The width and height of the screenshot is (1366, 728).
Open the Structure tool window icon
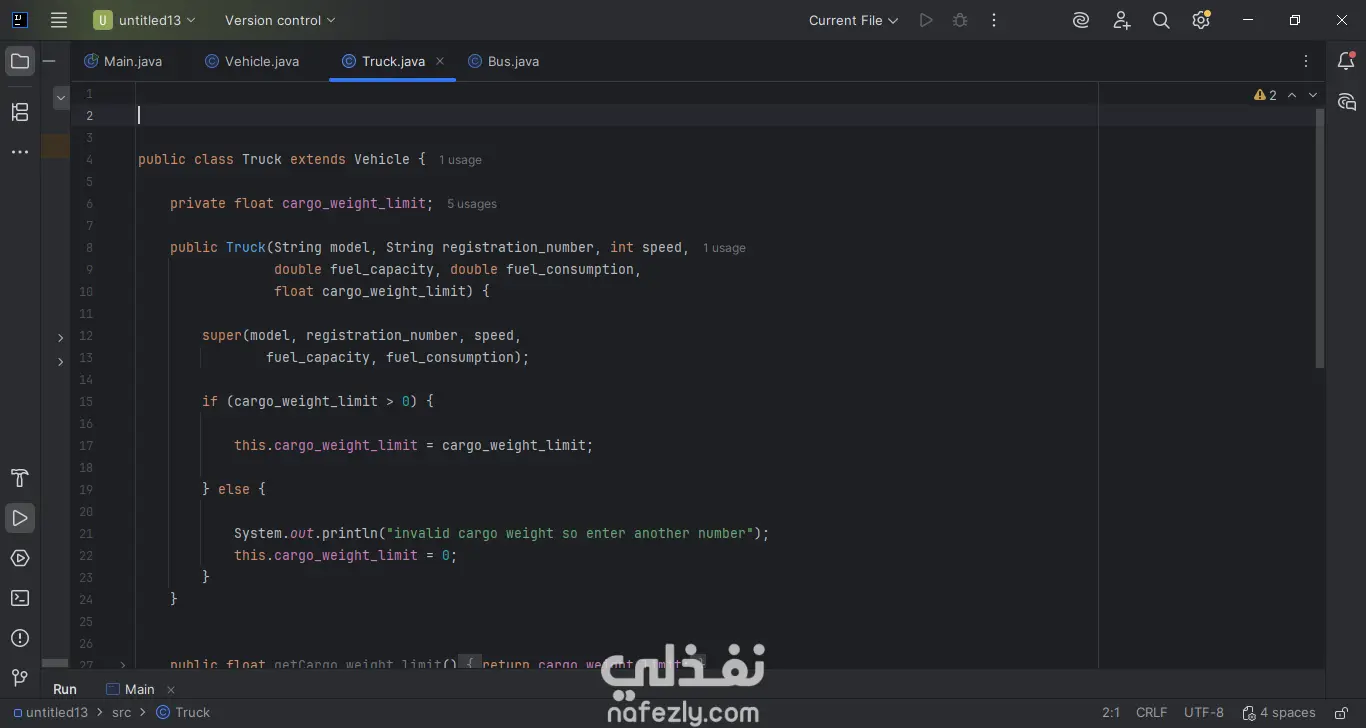tap(19, 112)
